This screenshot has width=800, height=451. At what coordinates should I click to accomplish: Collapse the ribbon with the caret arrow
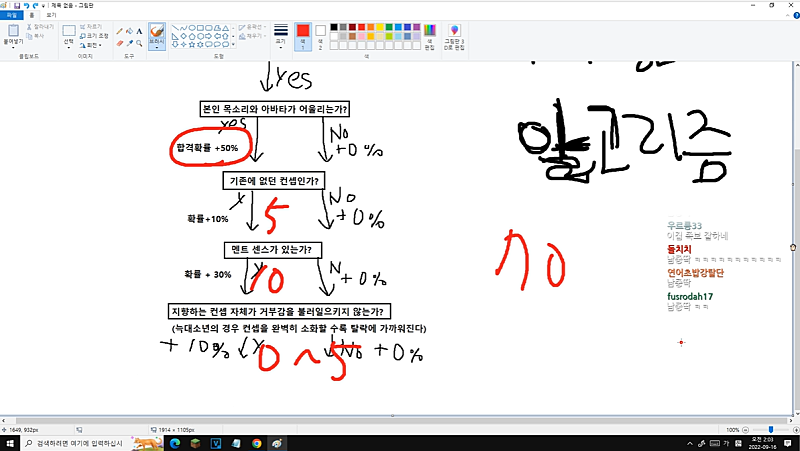point(788,16)
